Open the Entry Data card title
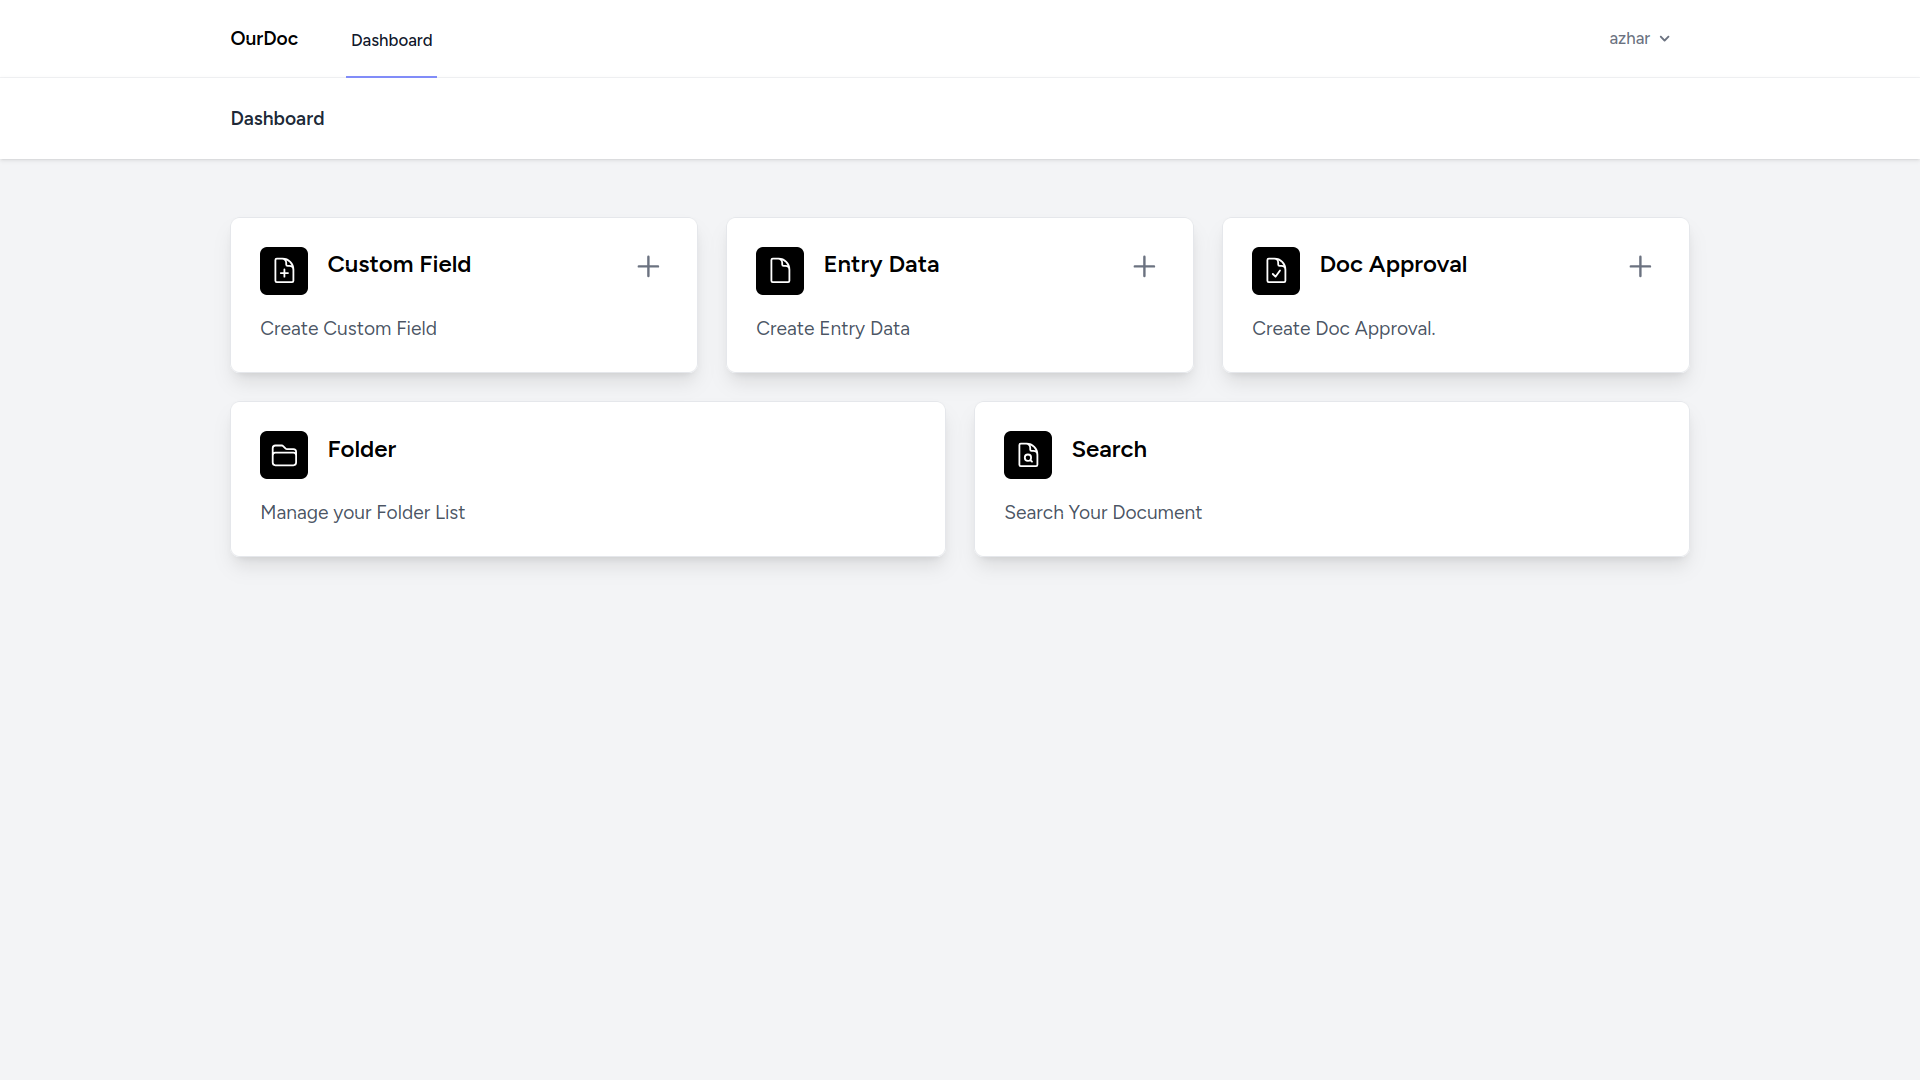This screenshot has width=1920, height=1080. point(881,264)
